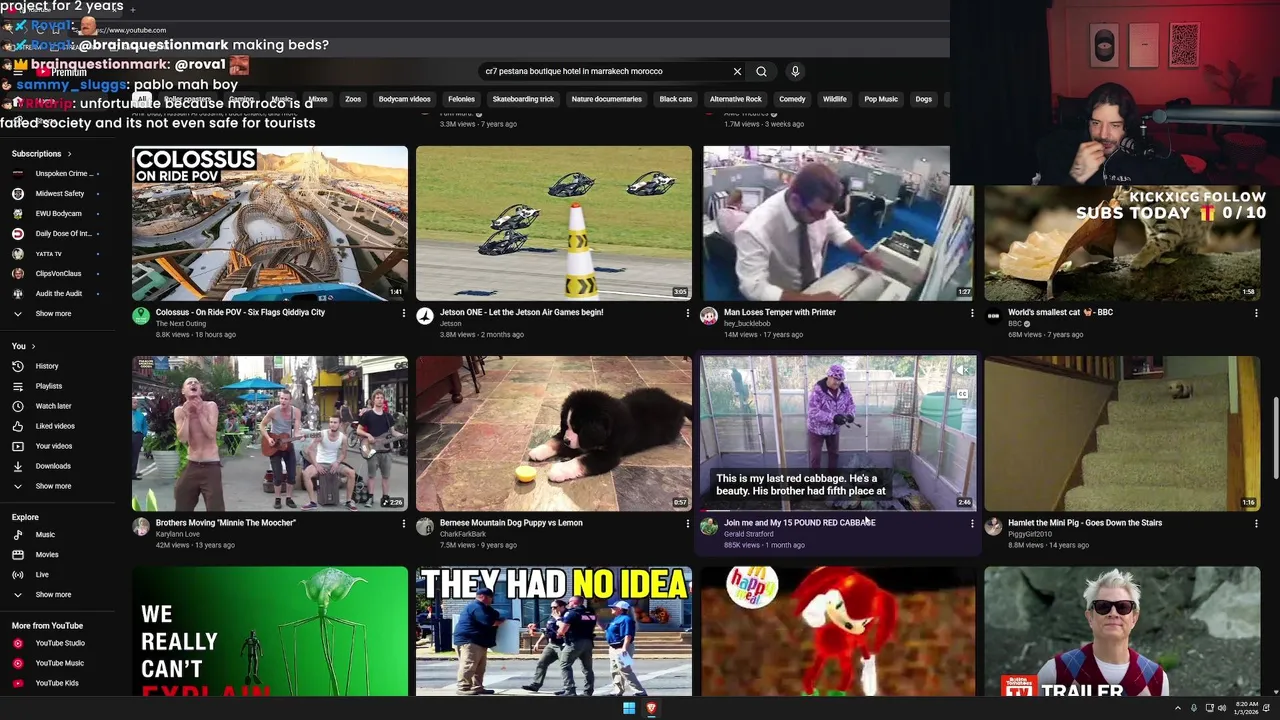
Task: Select the Skateboarding trick chip
Action: pyautogui.click(x=523, y=99)
